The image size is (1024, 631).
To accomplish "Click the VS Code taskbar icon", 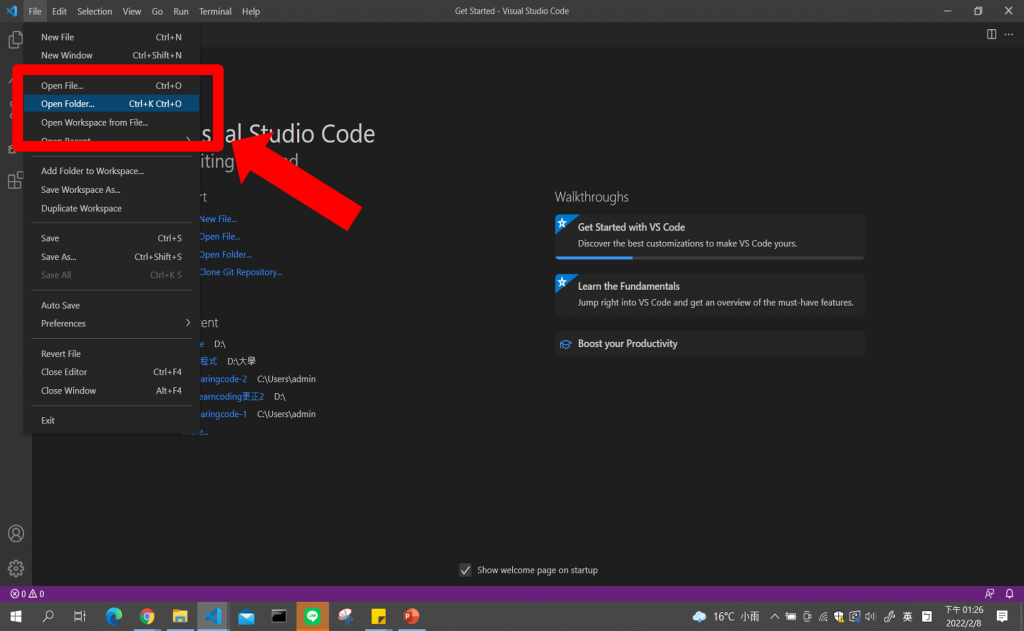I will (213, 616).
